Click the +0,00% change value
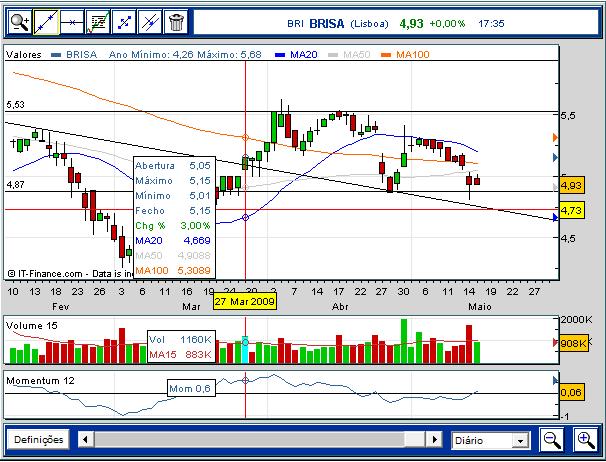This screenshot has width=606, height=462. [447, 24]
